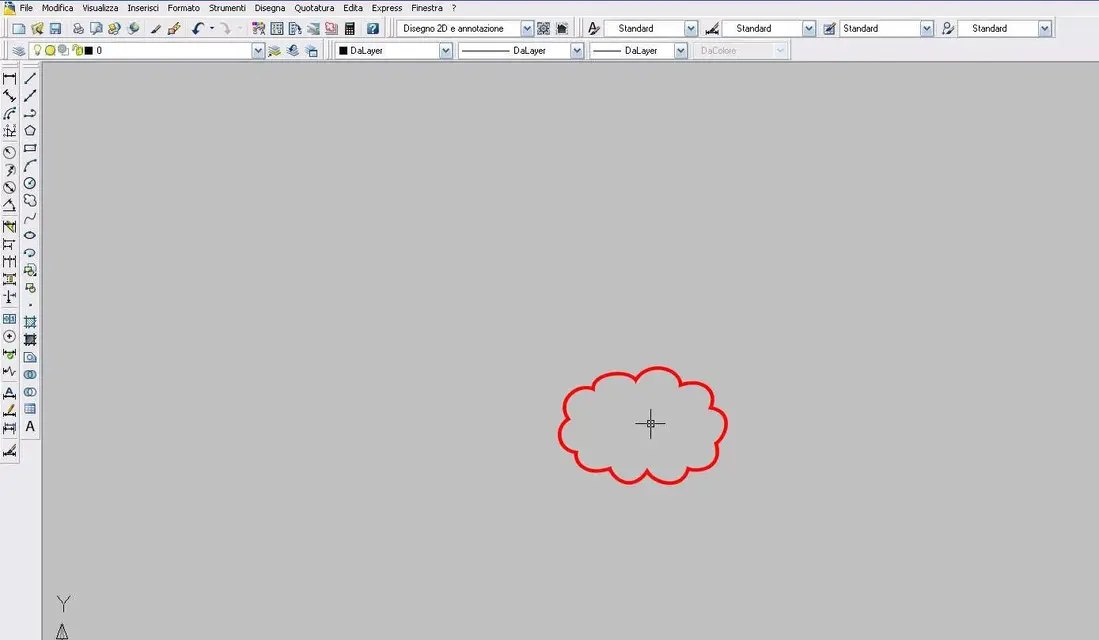Select the Line drawing tool
This screenshot has width=1099, height=640.
tap(30, 79)
